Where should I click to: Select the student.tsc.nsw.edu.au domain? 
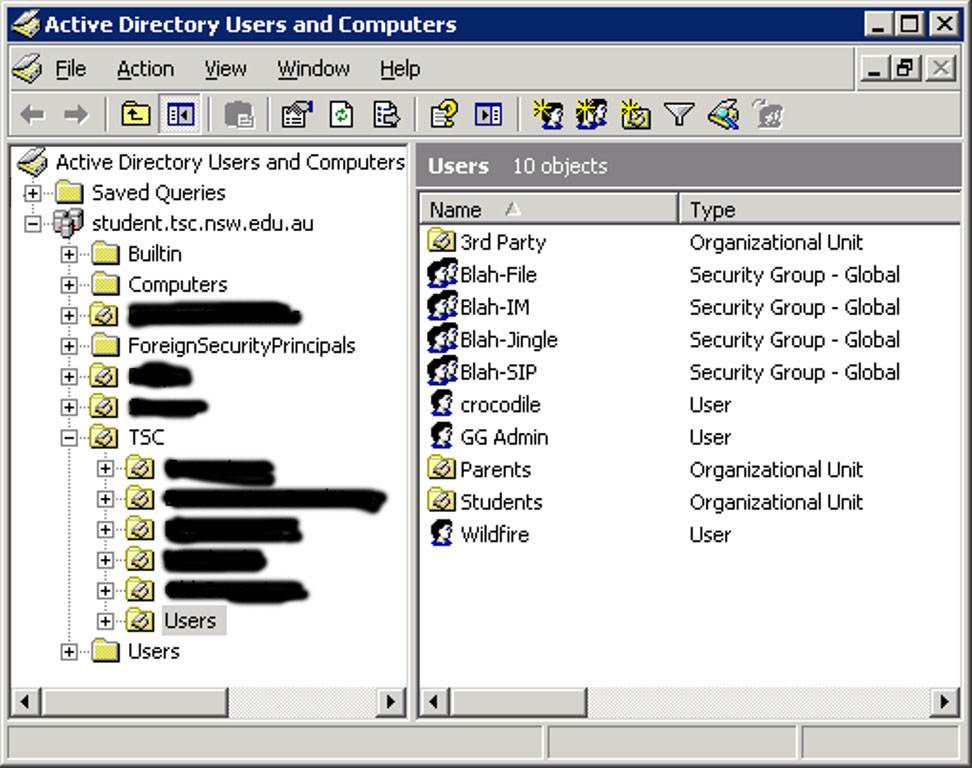click(x=203, y=224)
